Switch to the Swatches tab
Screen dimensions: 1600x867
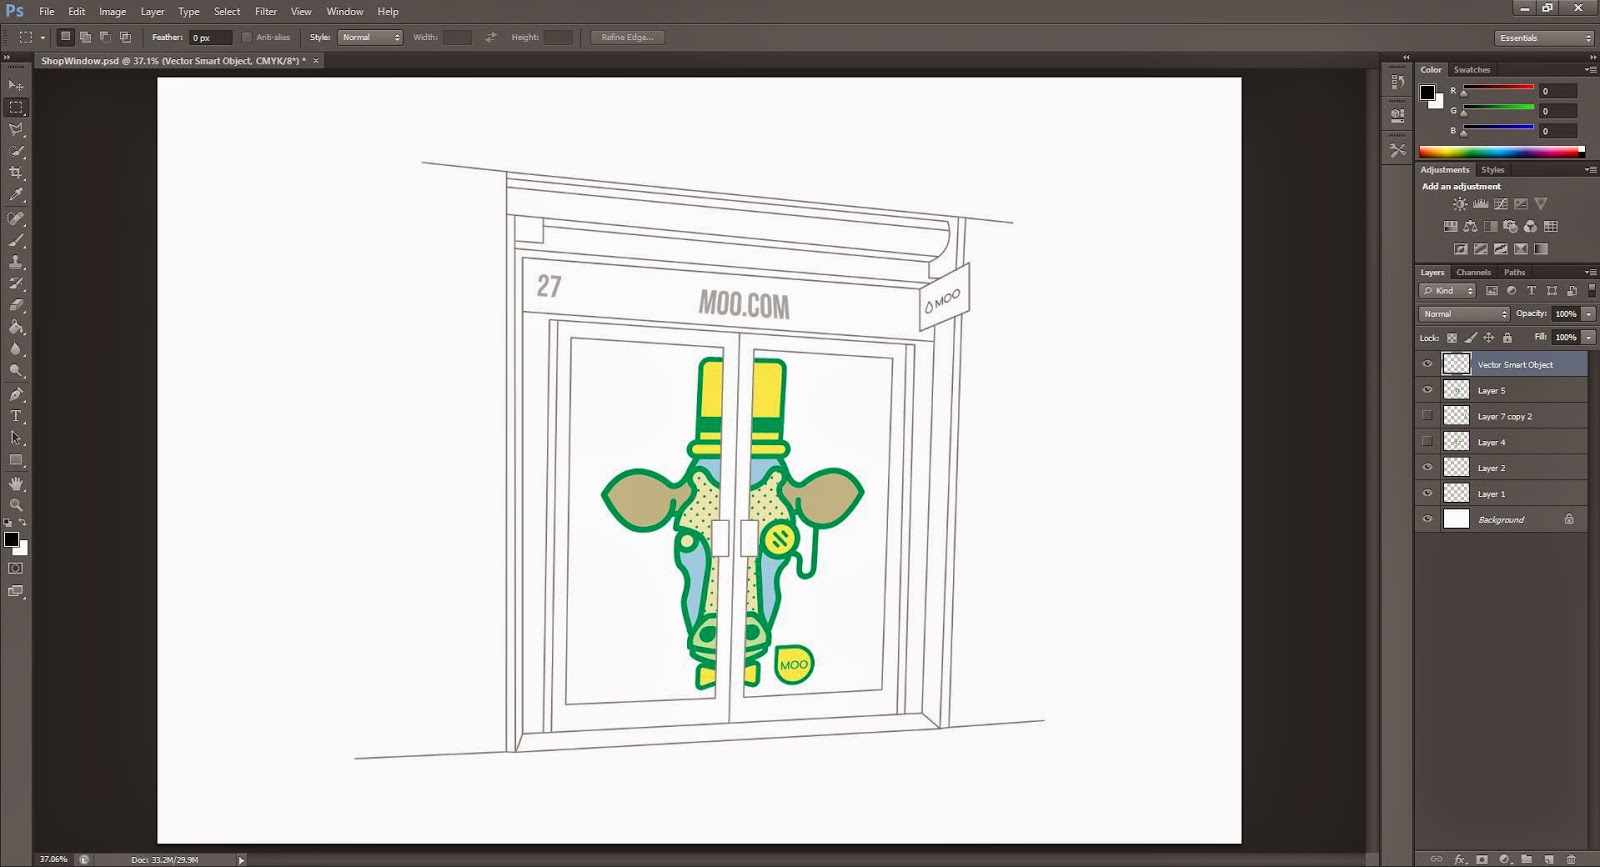pyautogui.click(x=1471, y=70)
